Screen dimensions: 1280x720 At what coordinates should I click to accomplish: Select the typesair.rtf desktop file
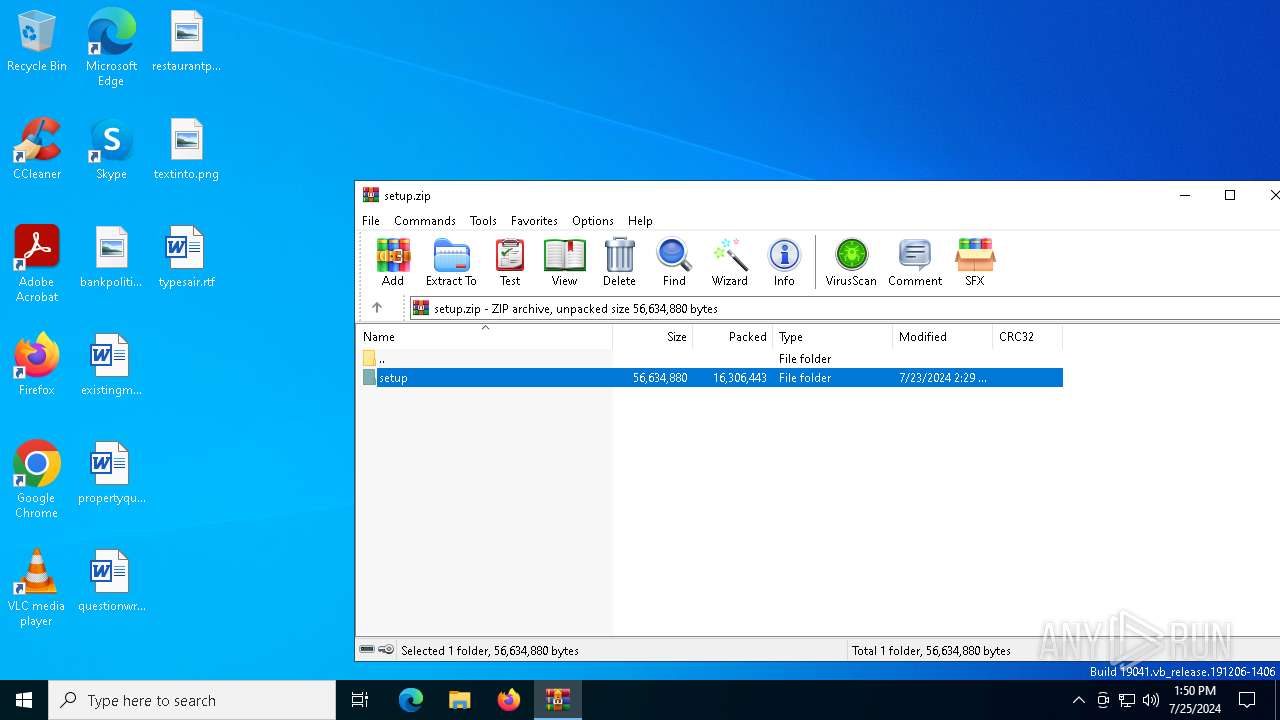(x=186, y=257)
